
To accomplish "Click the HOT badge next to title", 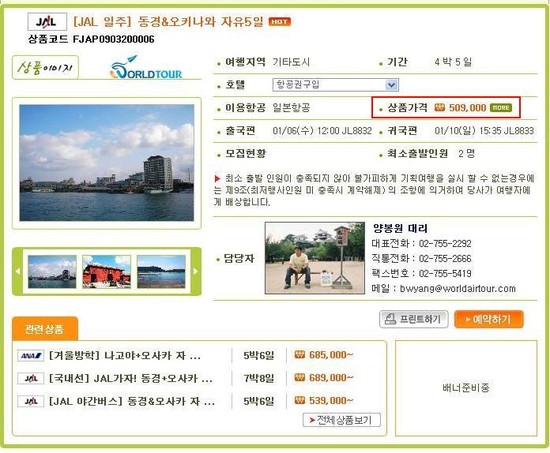I will pos(280,22).
